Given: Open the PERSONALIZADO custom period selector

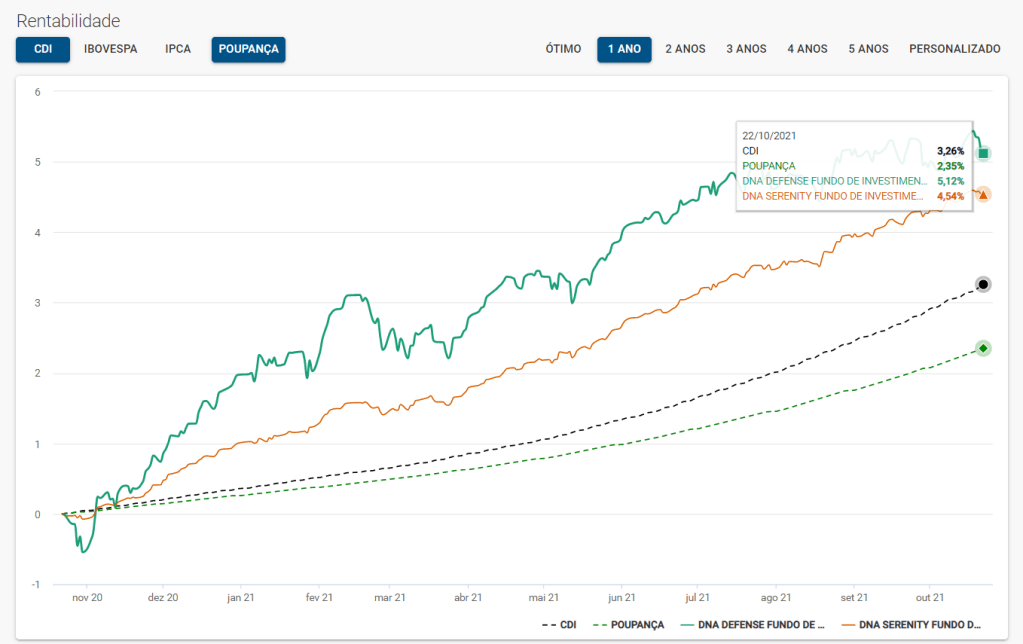Looking at the screenshot, I should (954, 49).
